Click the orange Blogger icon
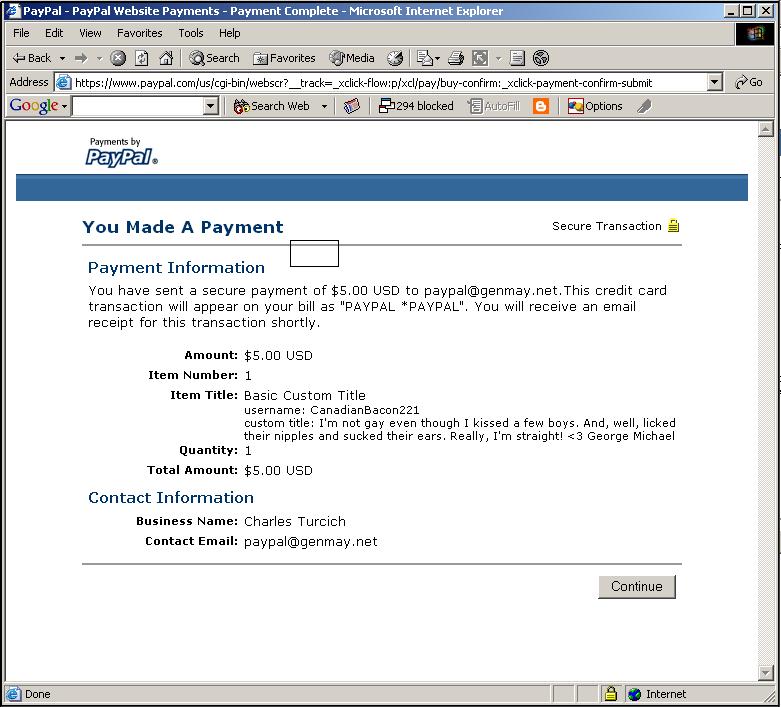The image size is (781, 707). [541, 106]
